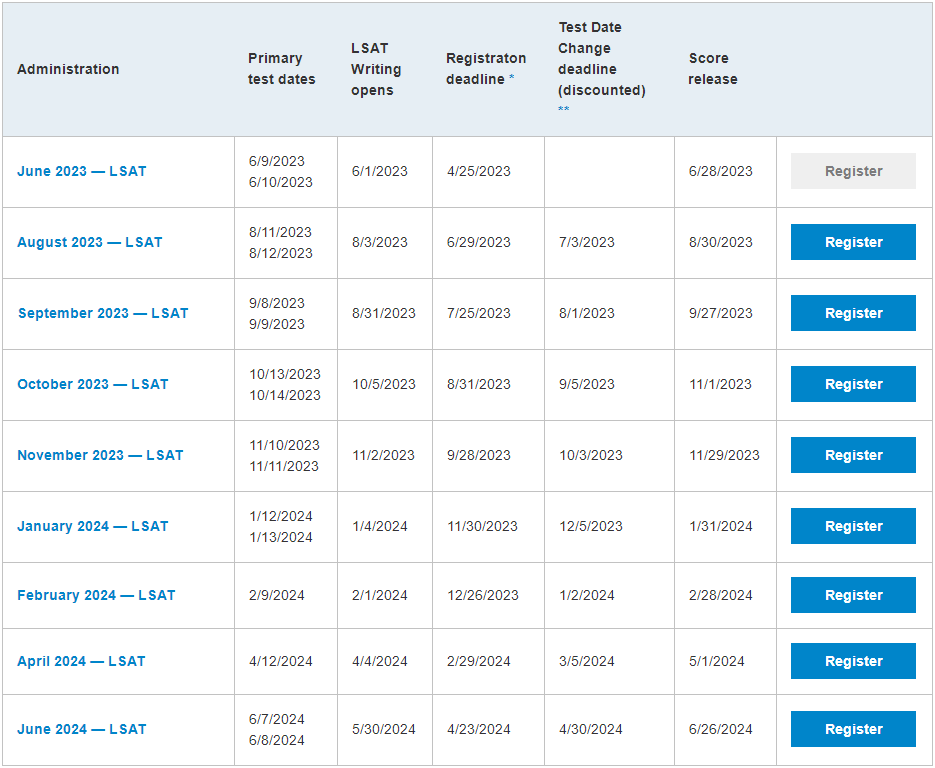Click the Score release column header
Image resolution: width=935 pixels, height=768 pixels.
[713, 69]
